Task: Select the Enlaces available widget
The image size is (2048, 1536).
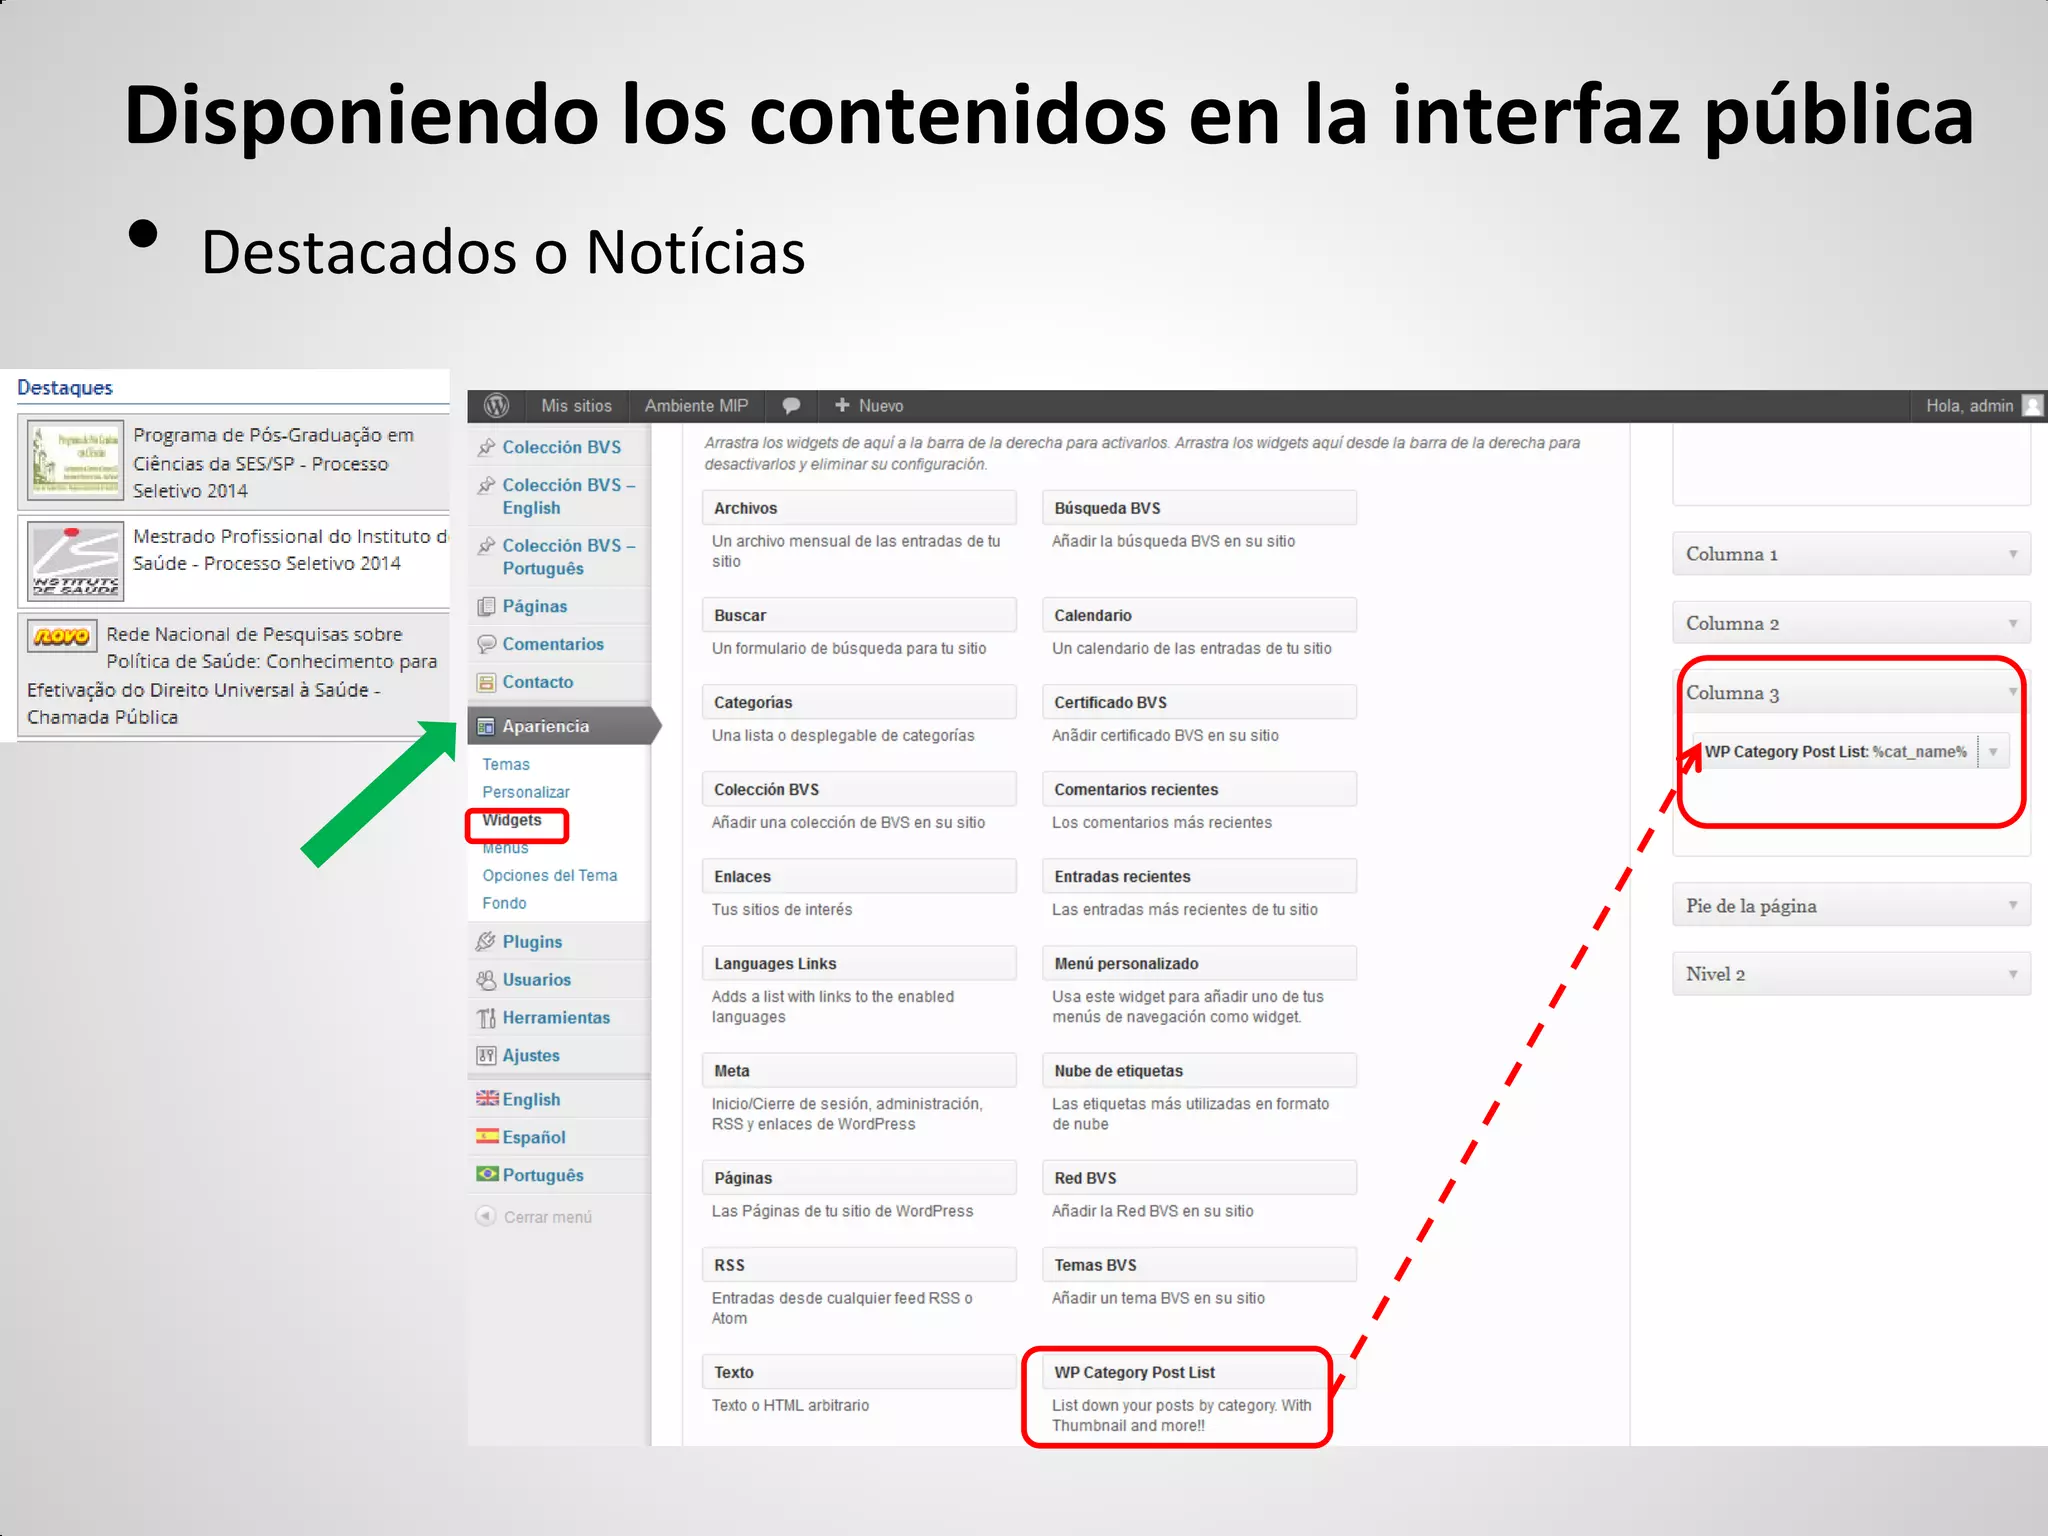Action: pos(859,876)
